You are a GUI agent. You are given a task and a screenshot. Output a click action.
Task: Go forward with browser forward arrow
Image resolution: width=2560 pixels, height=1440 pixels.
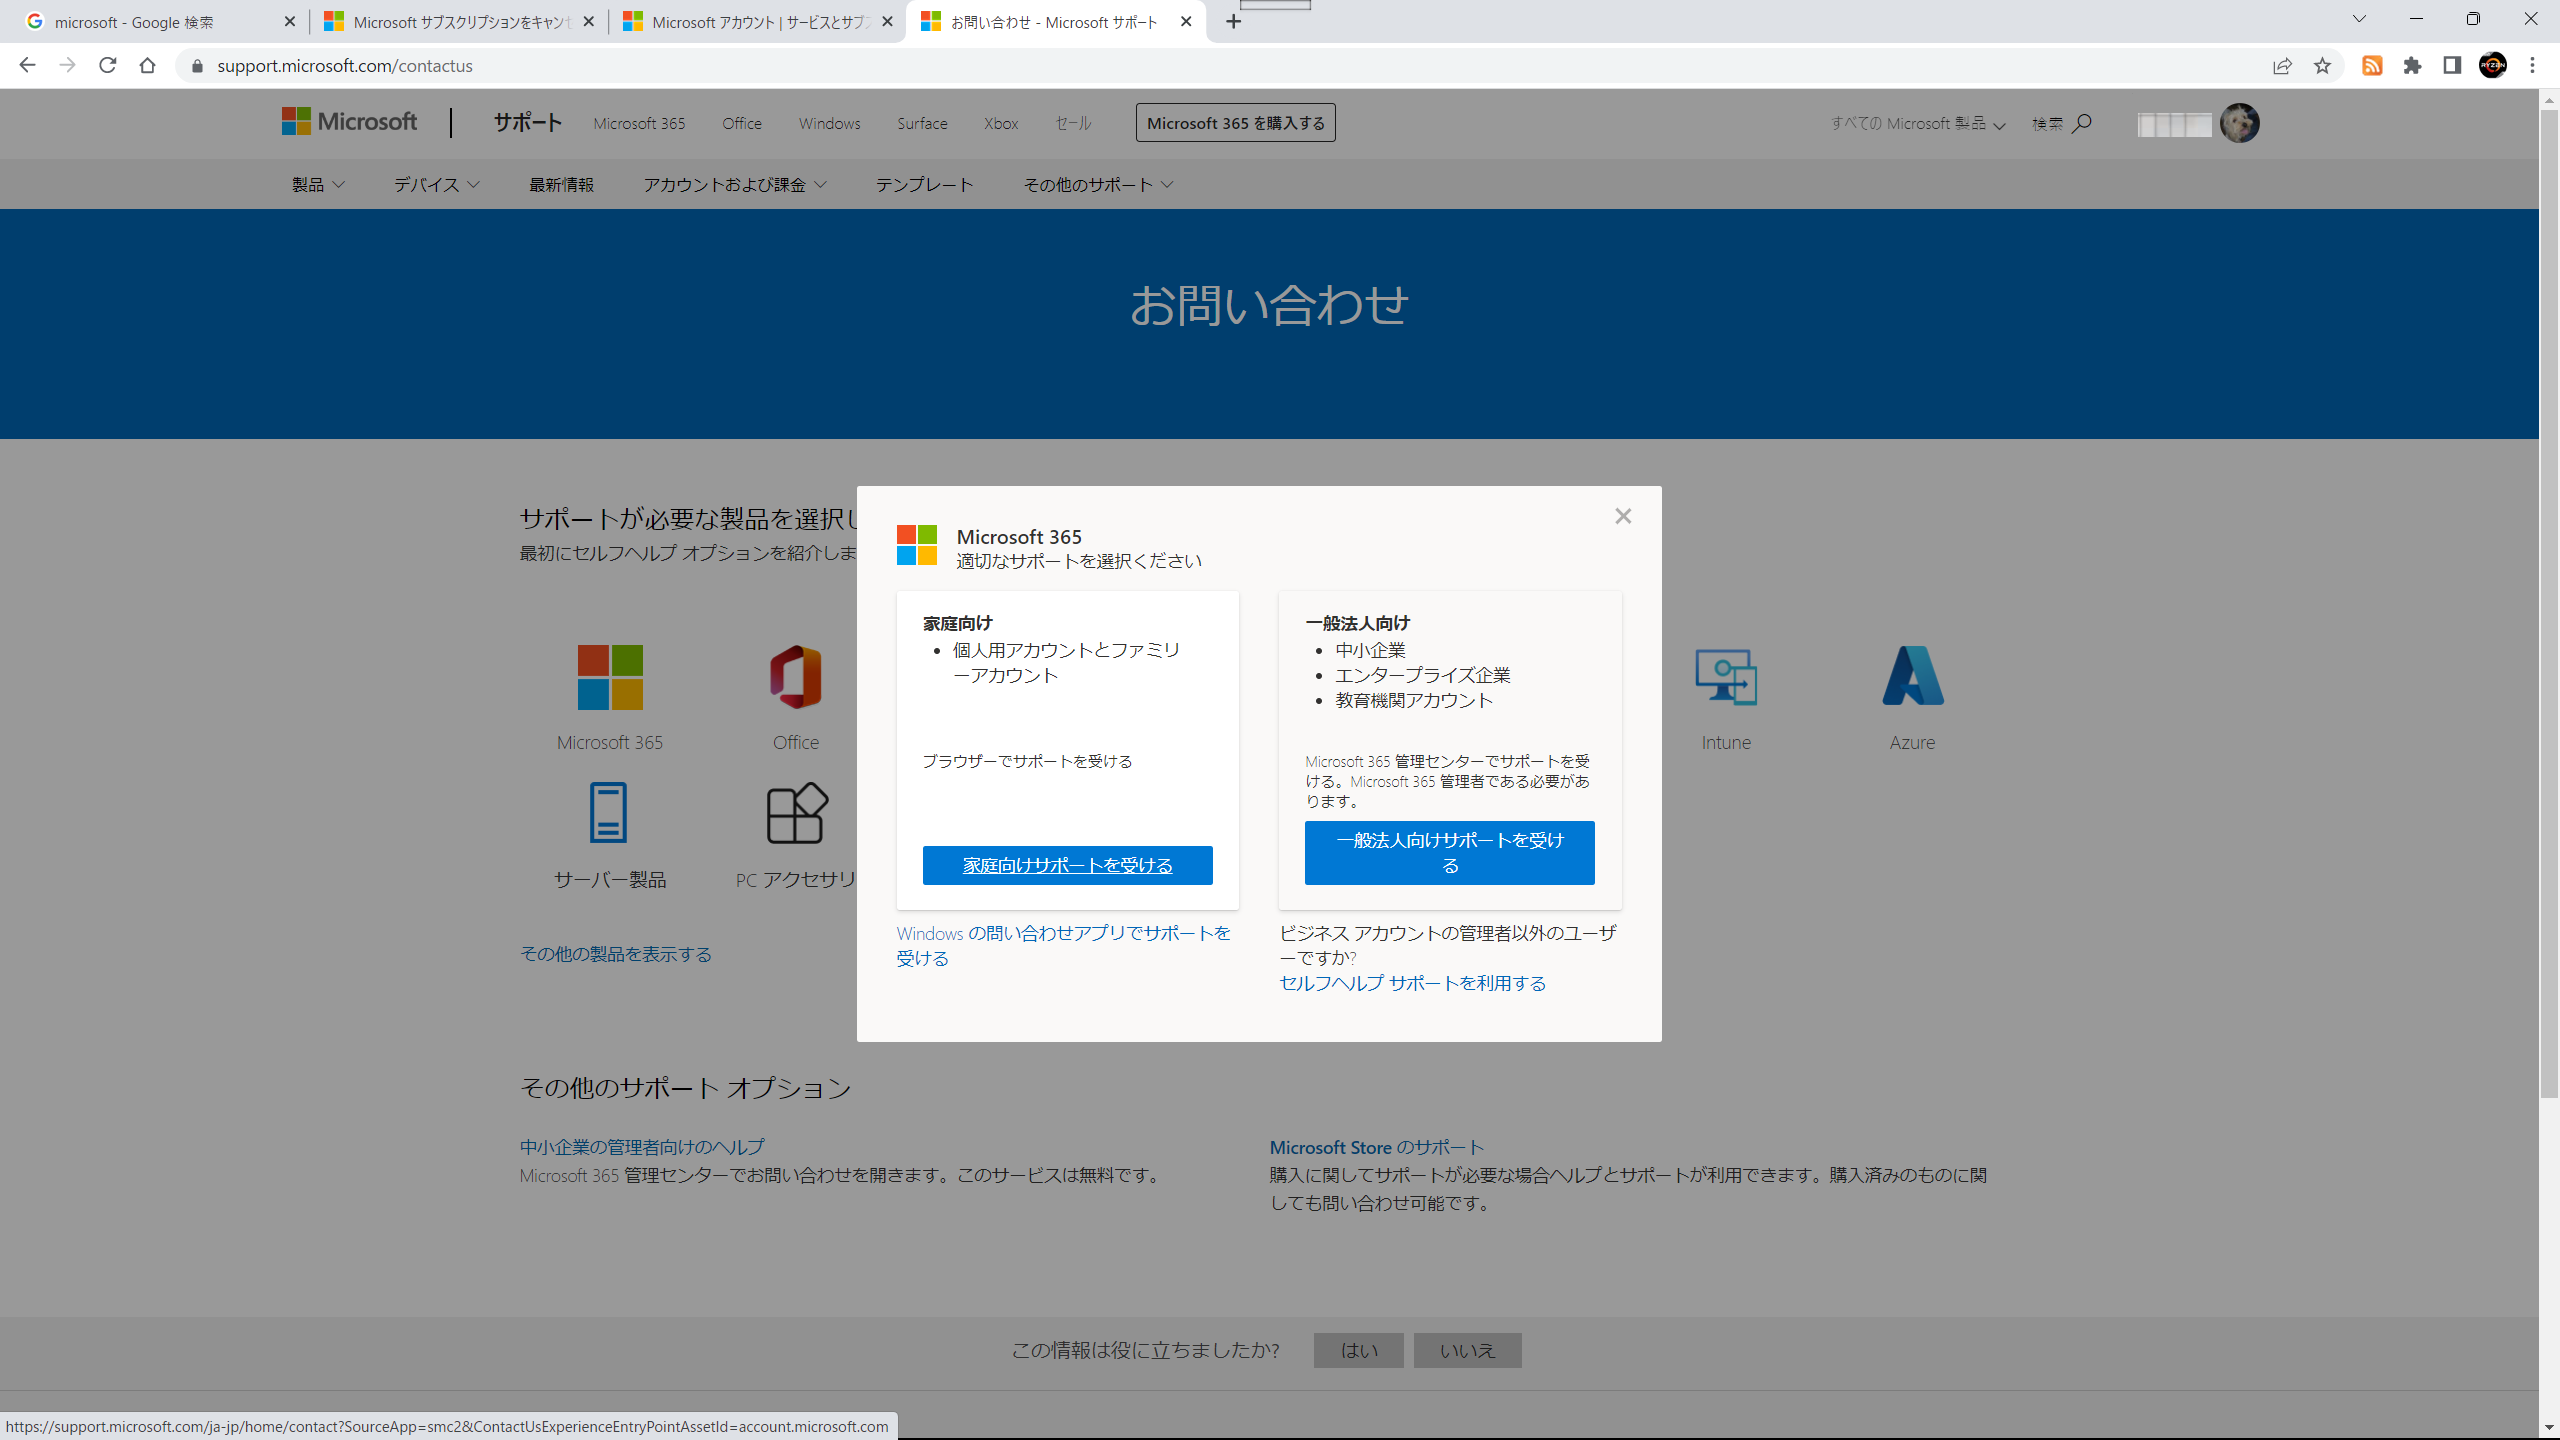(x=67, y=65)
